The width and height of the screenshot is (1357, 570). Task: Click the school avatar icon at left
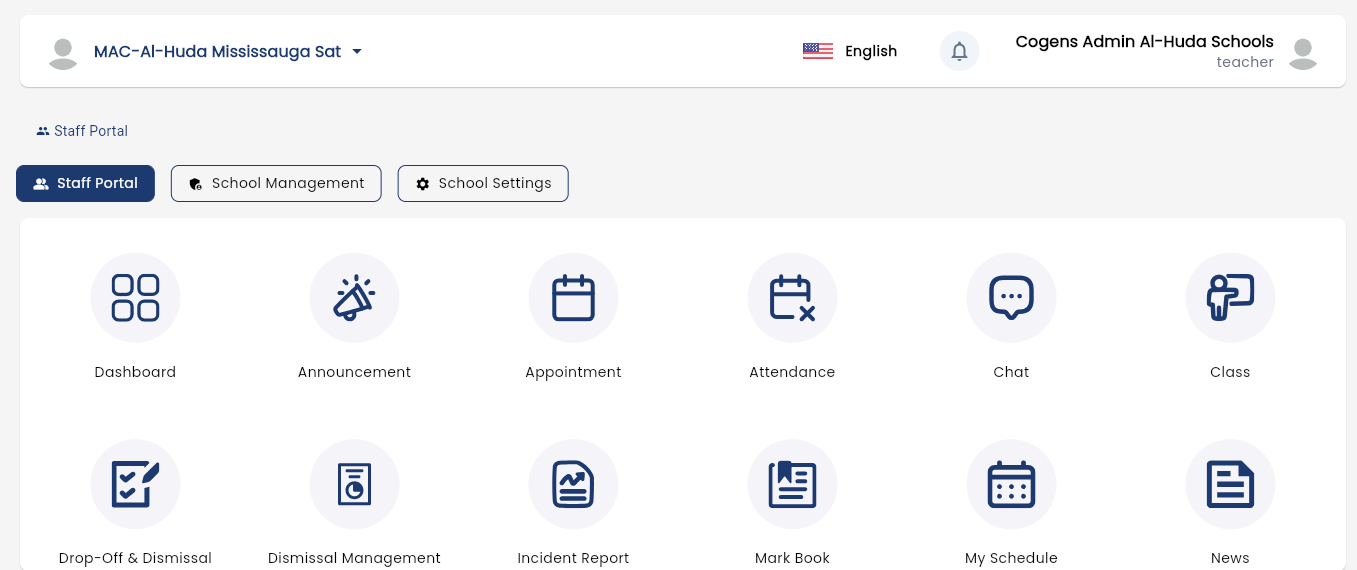[63, 53]
